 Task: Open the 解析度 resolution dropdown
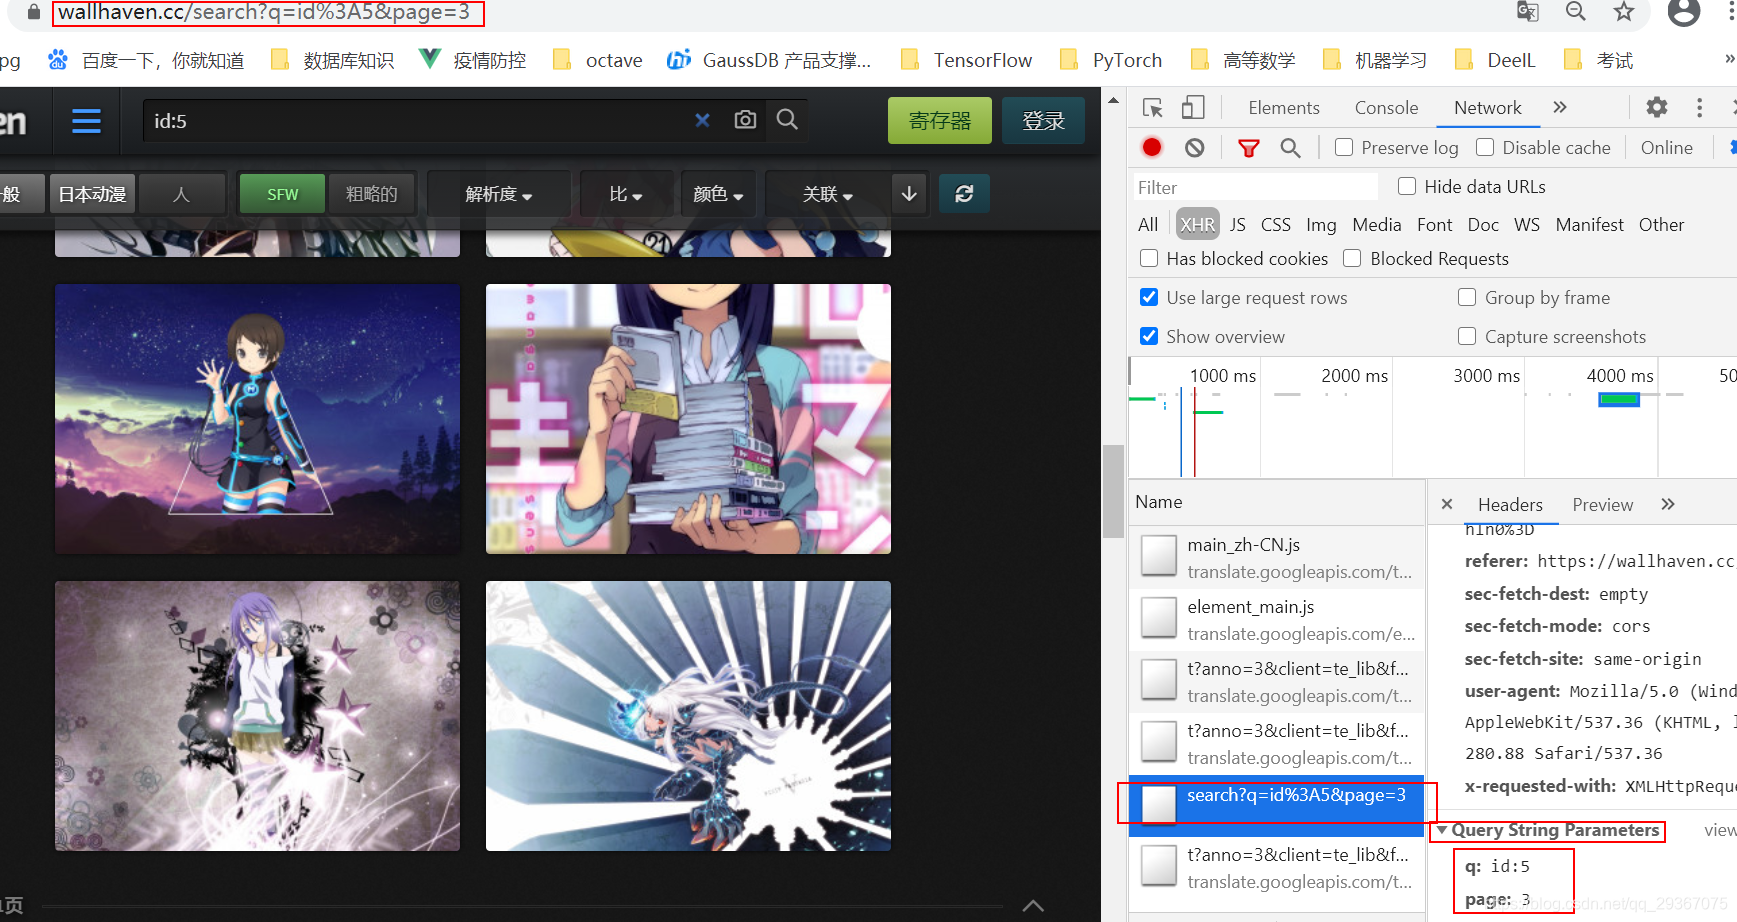pyautogui.click(x=498, y=193)
